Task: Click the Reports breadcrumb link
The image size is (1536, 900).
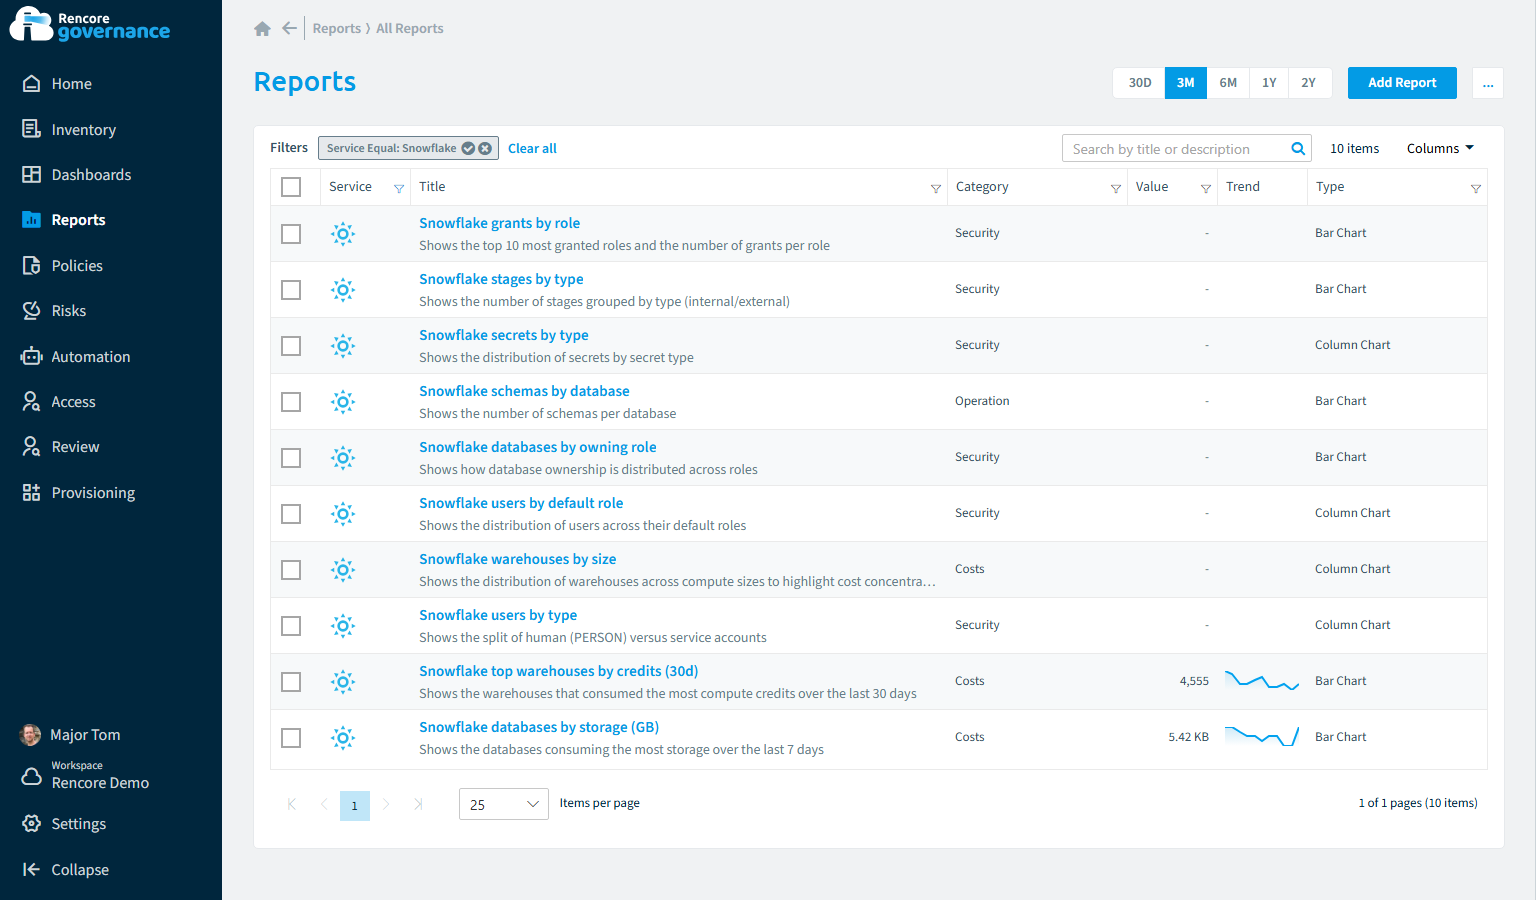Action: (336, 28)
